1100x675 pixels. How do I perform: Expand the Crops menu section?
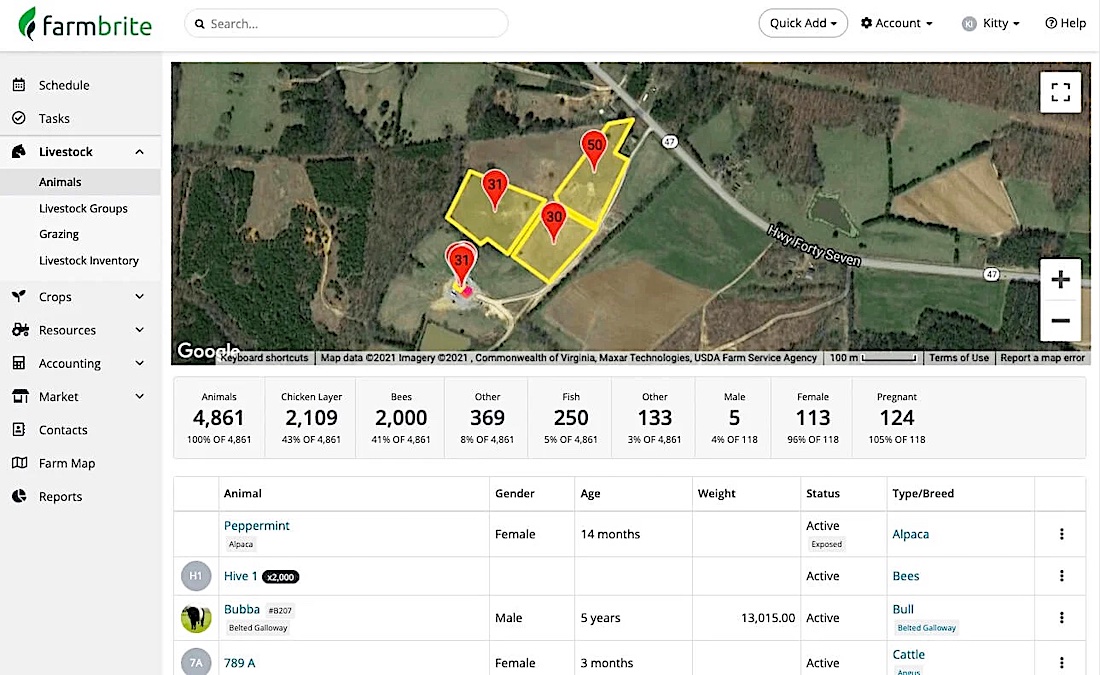[x=140, y=297]
